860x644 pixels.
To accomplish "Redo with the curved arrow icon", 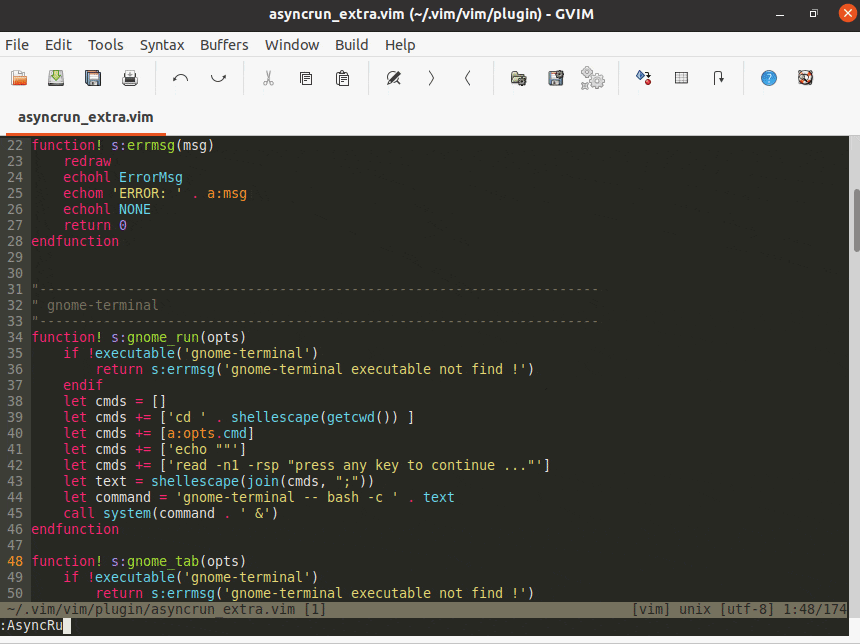I will (218, 78).
